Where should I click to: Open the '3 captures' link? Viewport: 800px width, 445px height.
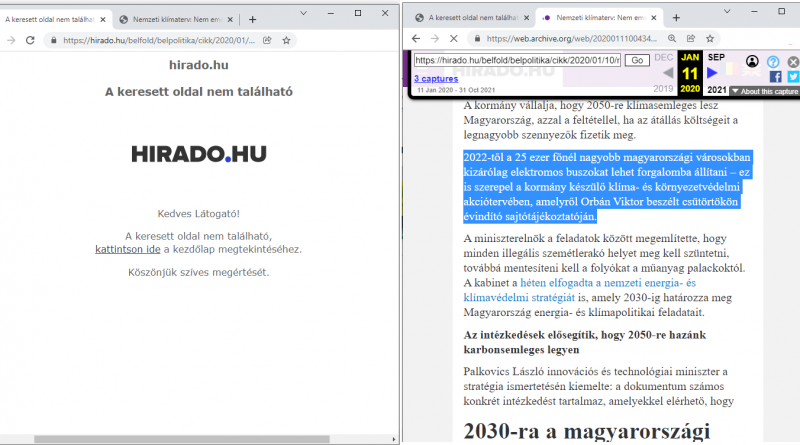click(x=436, y=79)
